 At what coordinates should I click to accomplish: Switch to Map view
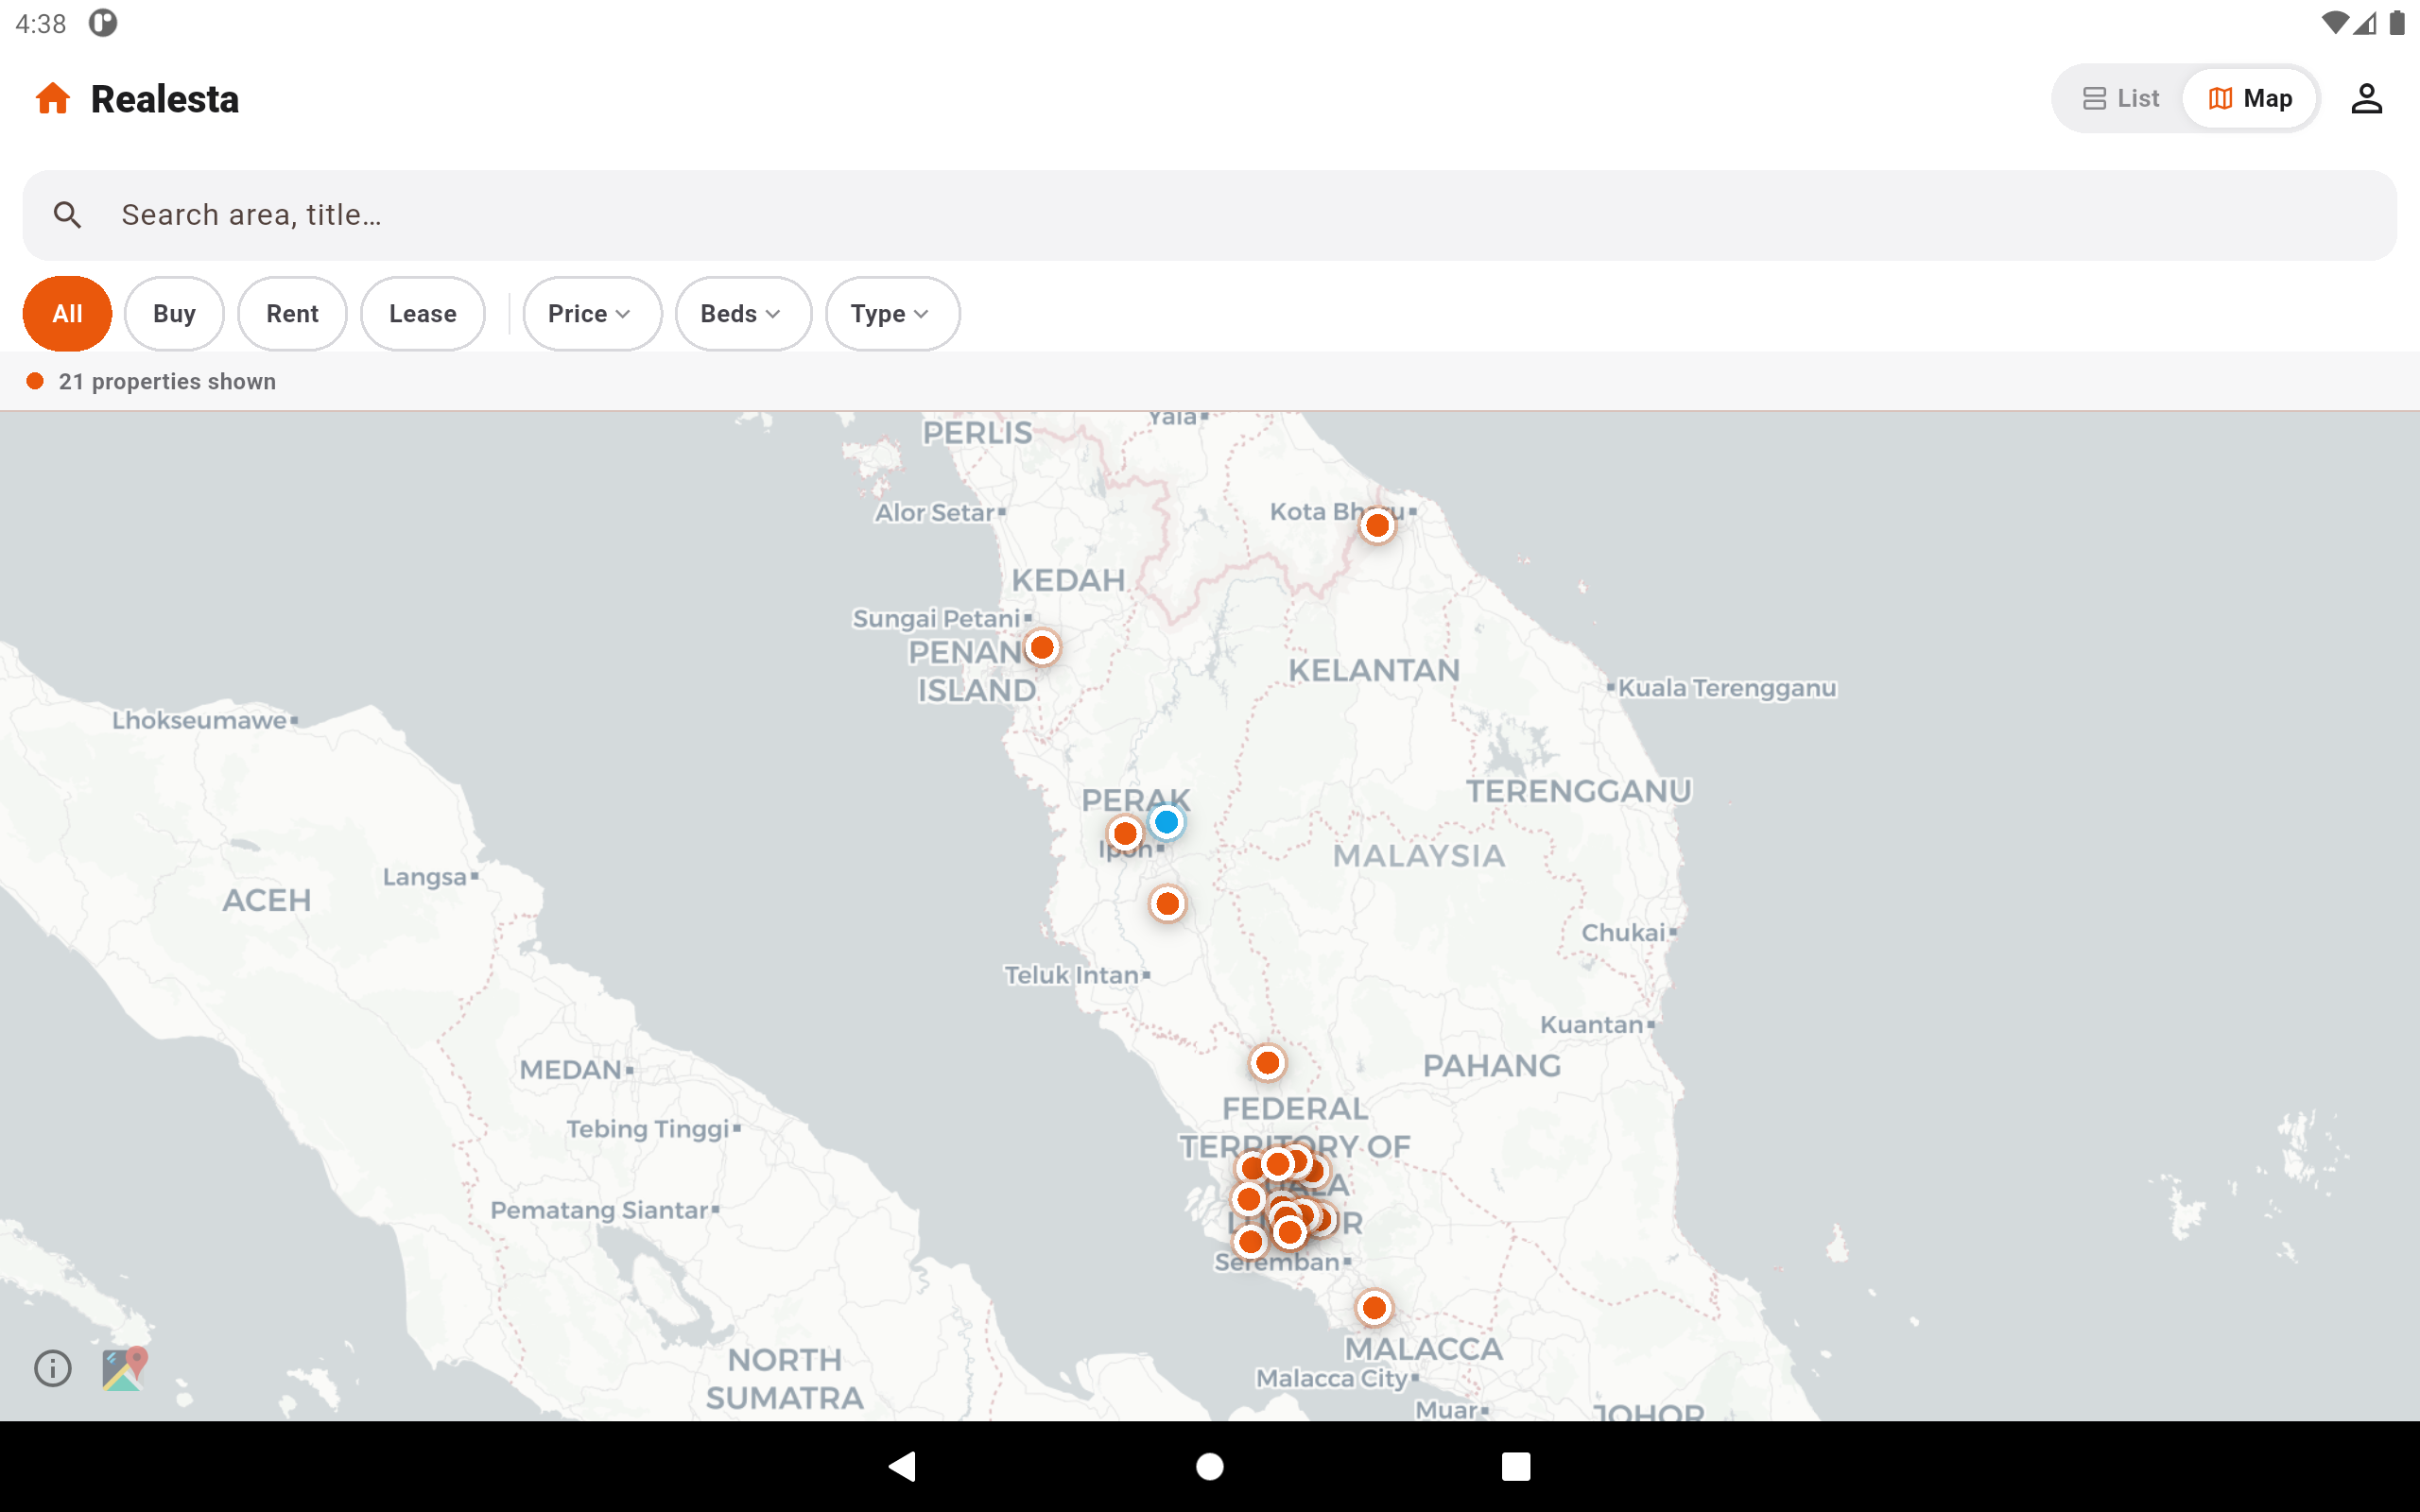coord(2250,98)
